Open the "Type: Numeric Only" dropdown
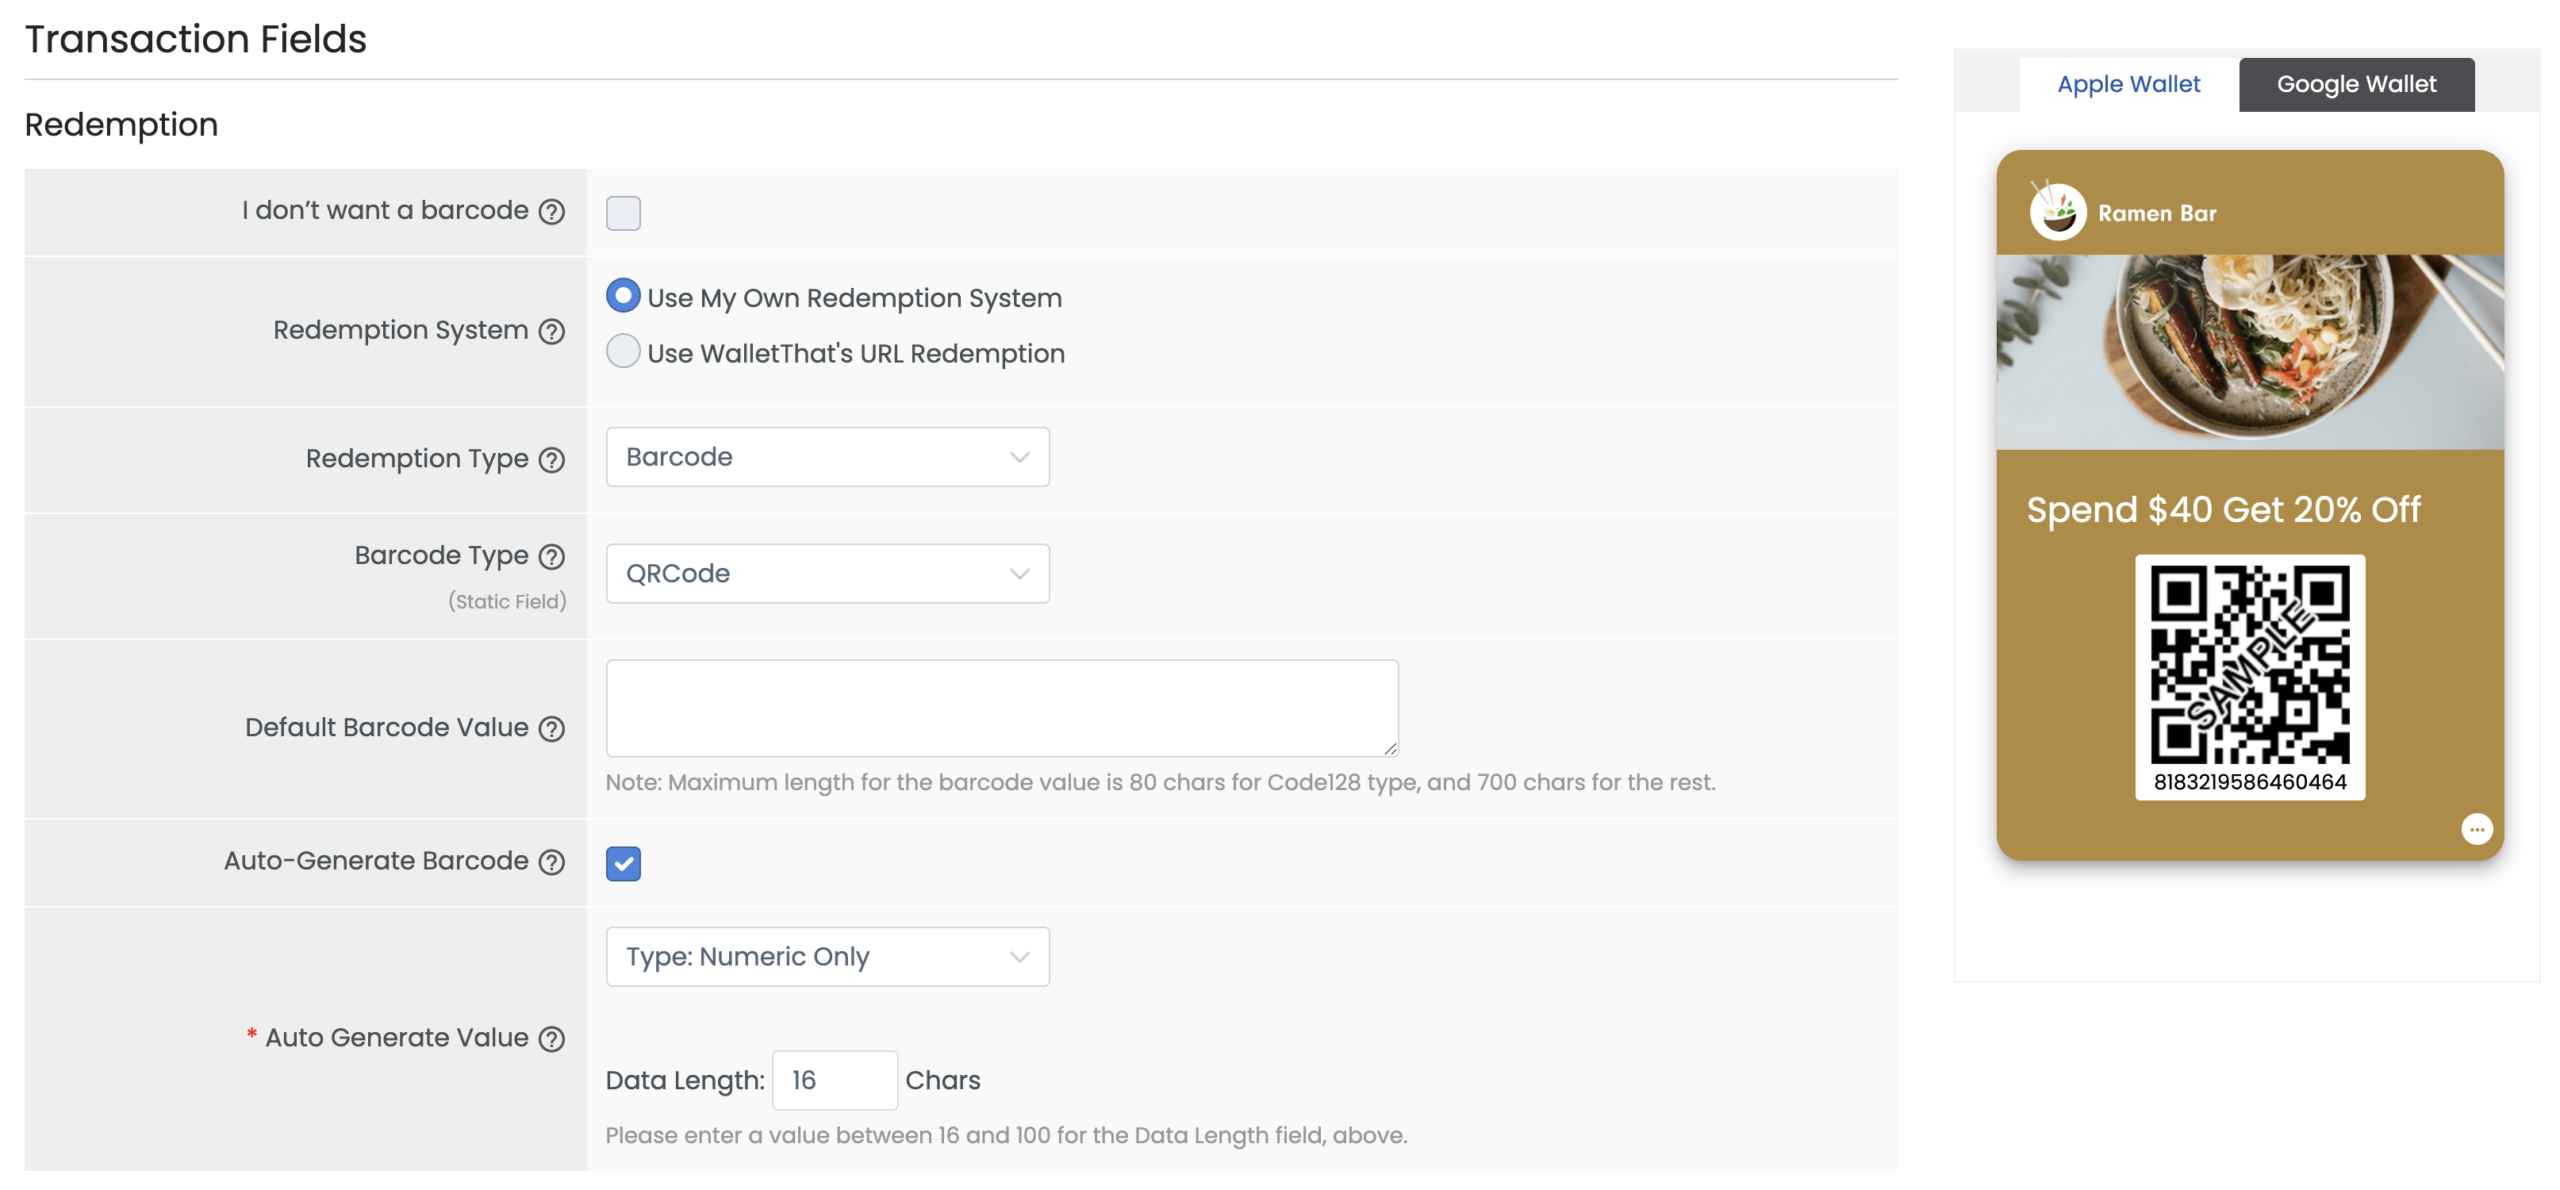This screenshot has width=2560, height=1190. [826, 956]
